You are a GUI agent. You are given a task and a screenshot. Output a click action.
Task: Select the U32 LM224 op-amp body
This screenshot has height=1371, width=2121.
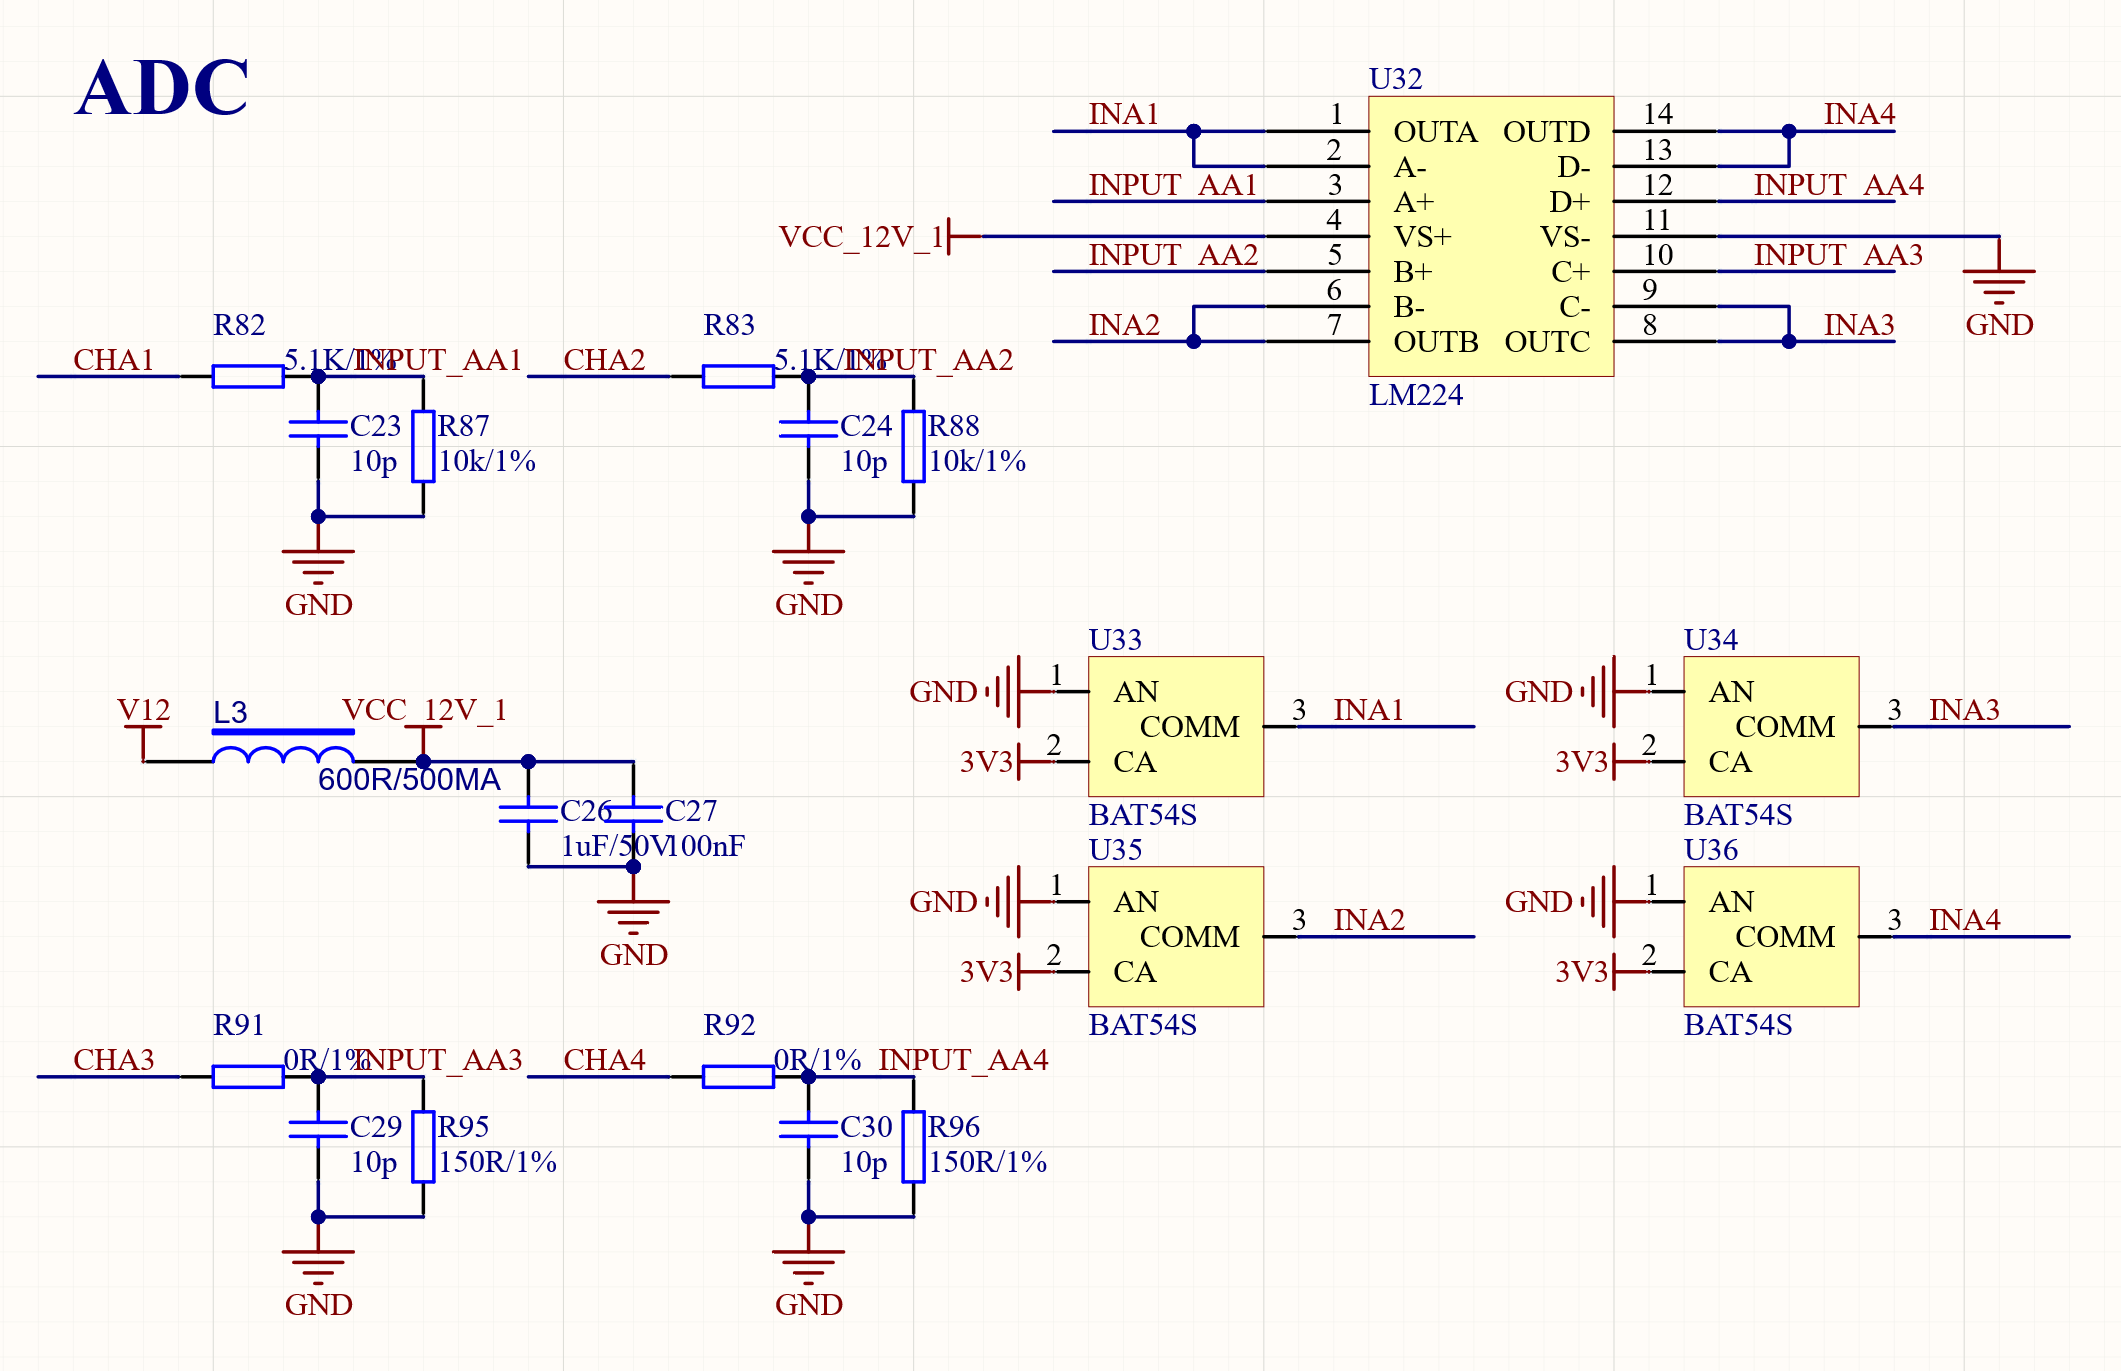[1490, 236]
